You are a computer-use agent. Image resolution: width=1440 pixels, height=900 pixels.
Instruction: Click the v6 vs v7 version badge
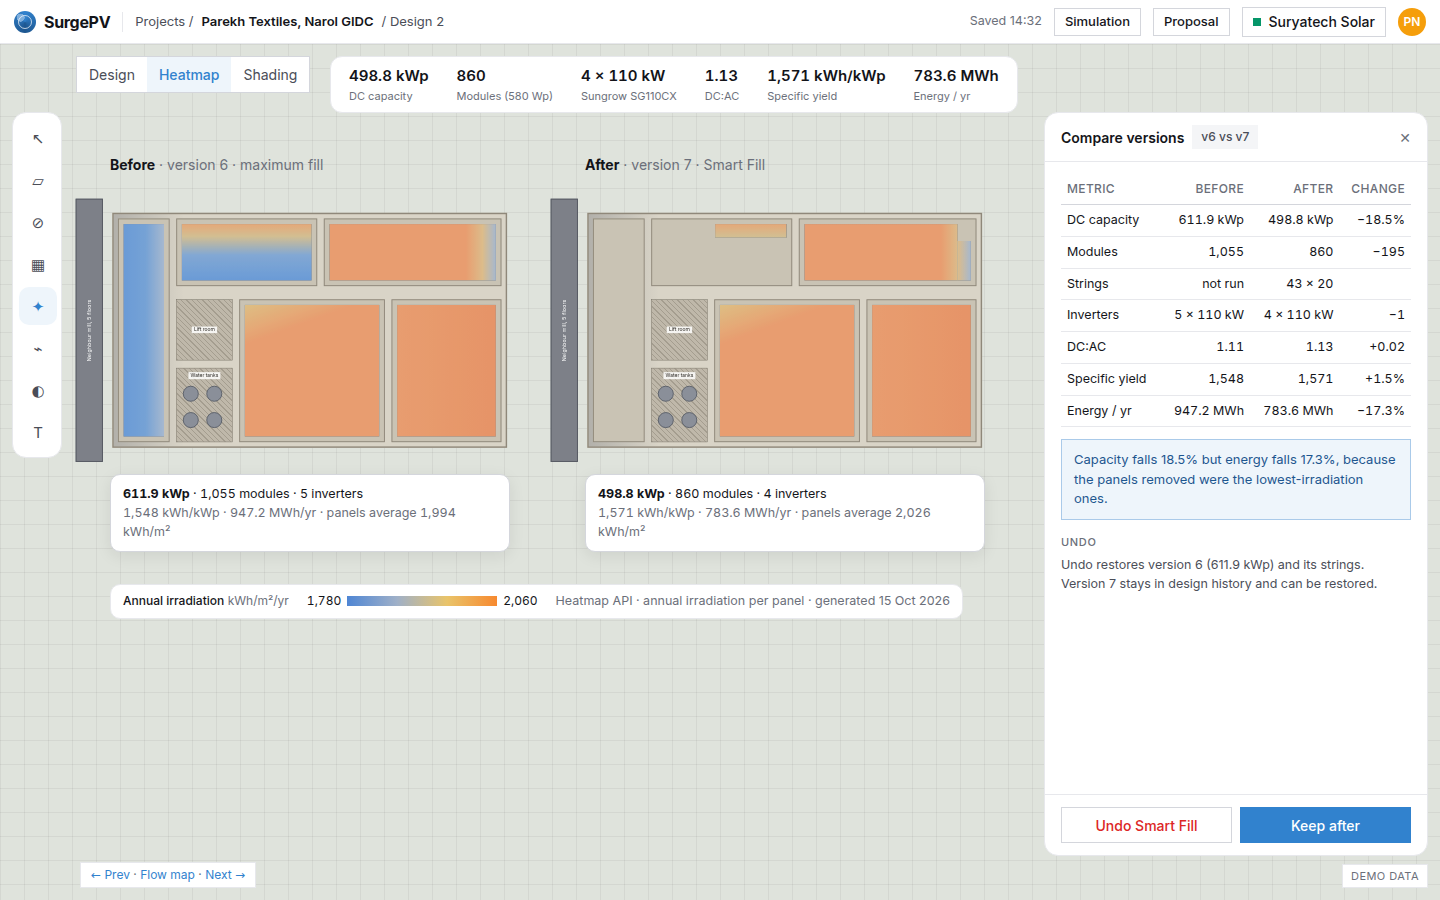[1225, 137]
